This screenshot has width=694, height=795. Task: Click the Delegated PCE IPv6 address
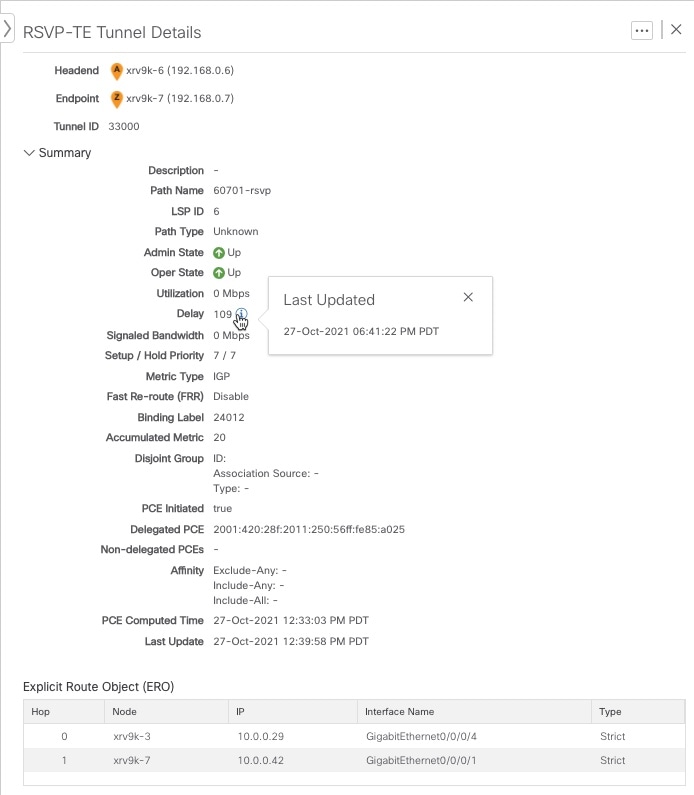tap(309, 529)
